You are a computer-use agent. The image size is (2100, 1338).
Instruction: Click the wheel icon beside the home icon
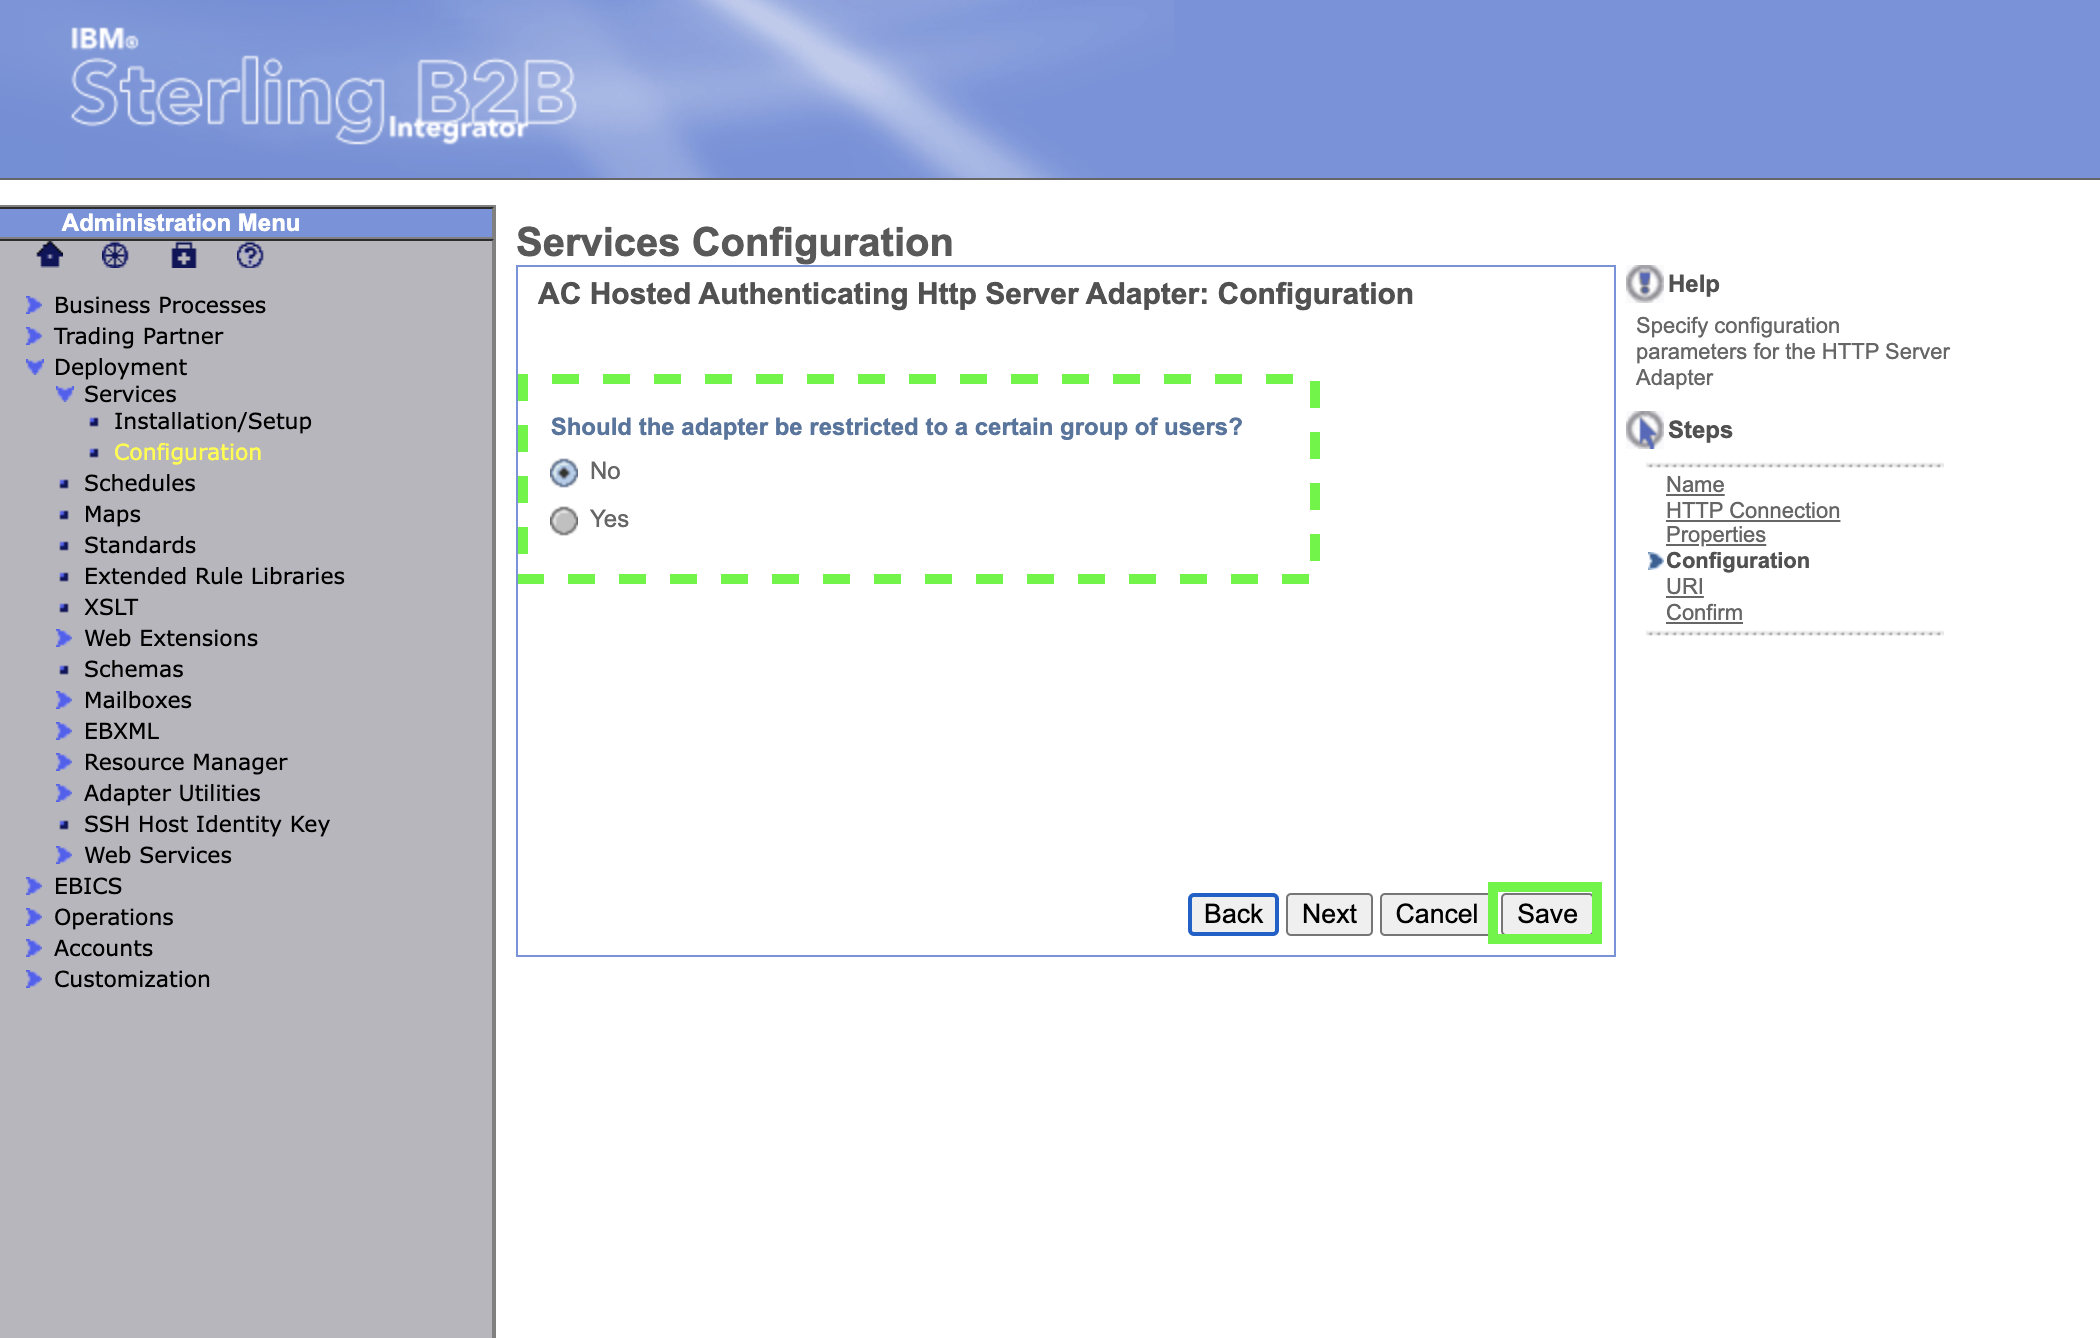115,256
